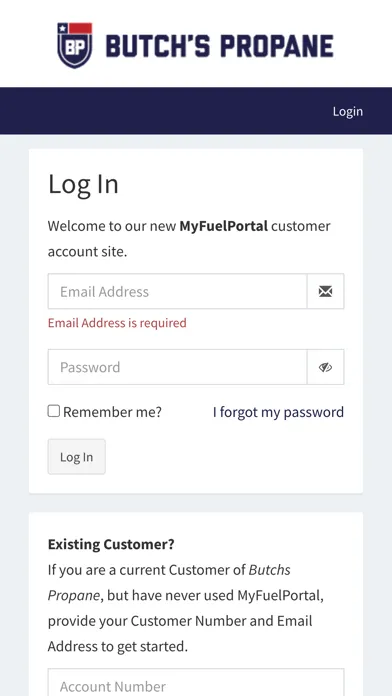Click the large 'Log In' heading
This screenshot has width=392, height=696.
point(83,184)
